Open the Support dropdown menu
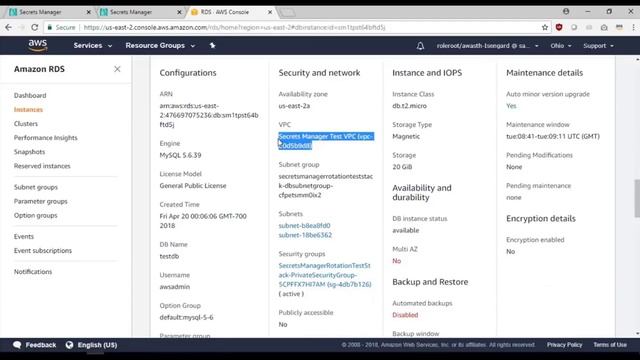640x360 pixels. tap(598, 46)
